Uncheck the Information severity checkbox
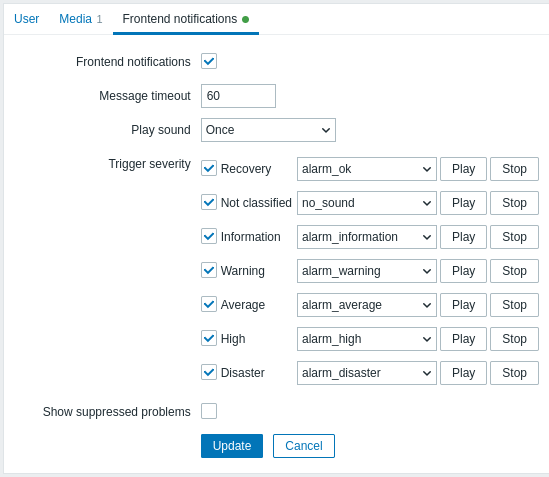549x477 pixels. pyautogui.click(x=209, y=236)
